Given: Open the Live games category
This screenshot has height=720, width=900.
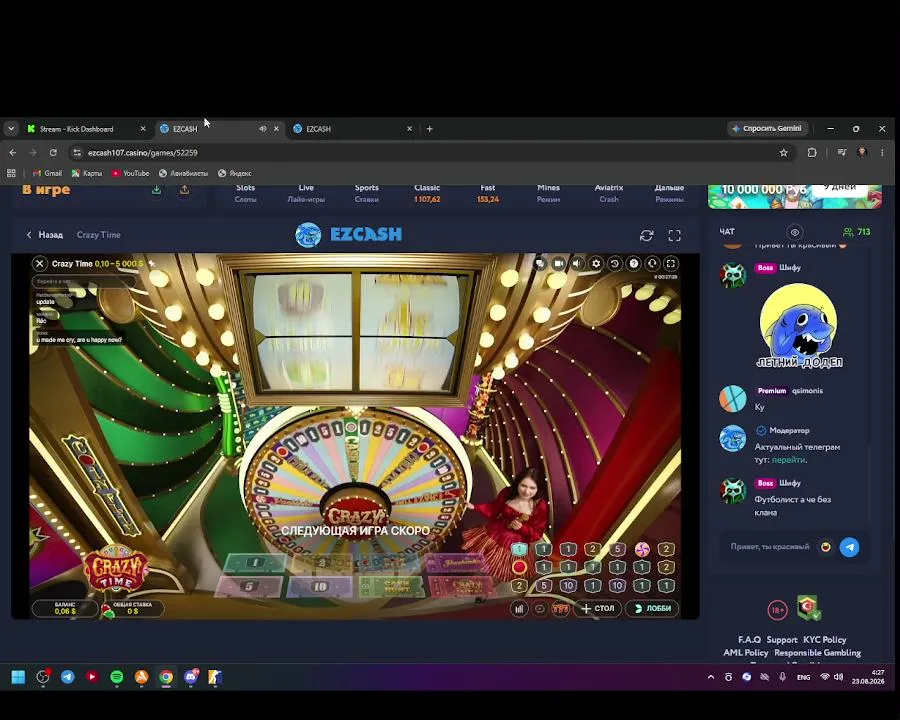Looking at the screenshot, I should pyautogui.click(x=306, y=193).
